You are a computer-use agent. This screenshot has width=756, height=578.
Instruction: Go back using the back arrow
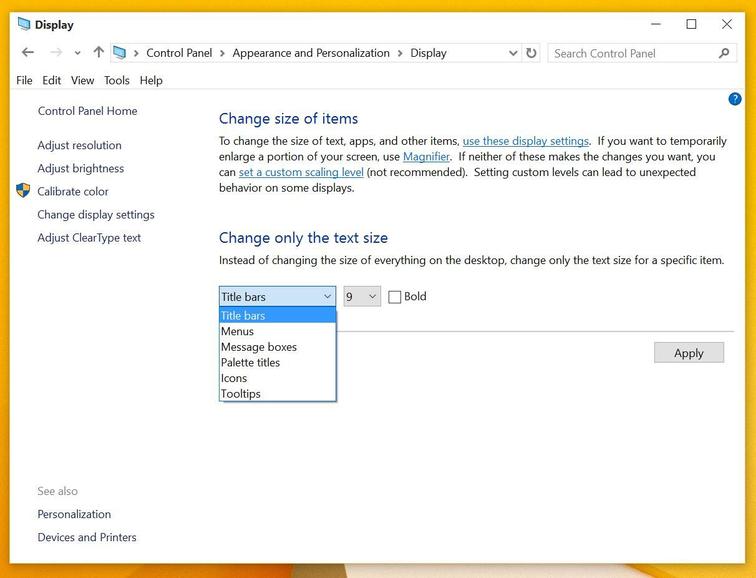(x=28, y=53)
